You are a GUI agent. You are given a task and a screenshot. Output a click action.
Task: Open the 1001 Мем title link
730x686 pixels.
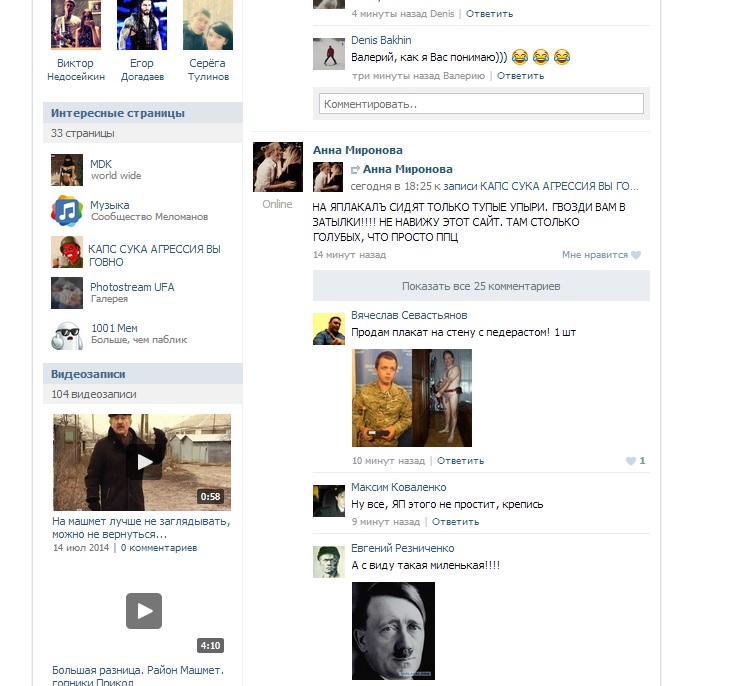tap(115, 328)
